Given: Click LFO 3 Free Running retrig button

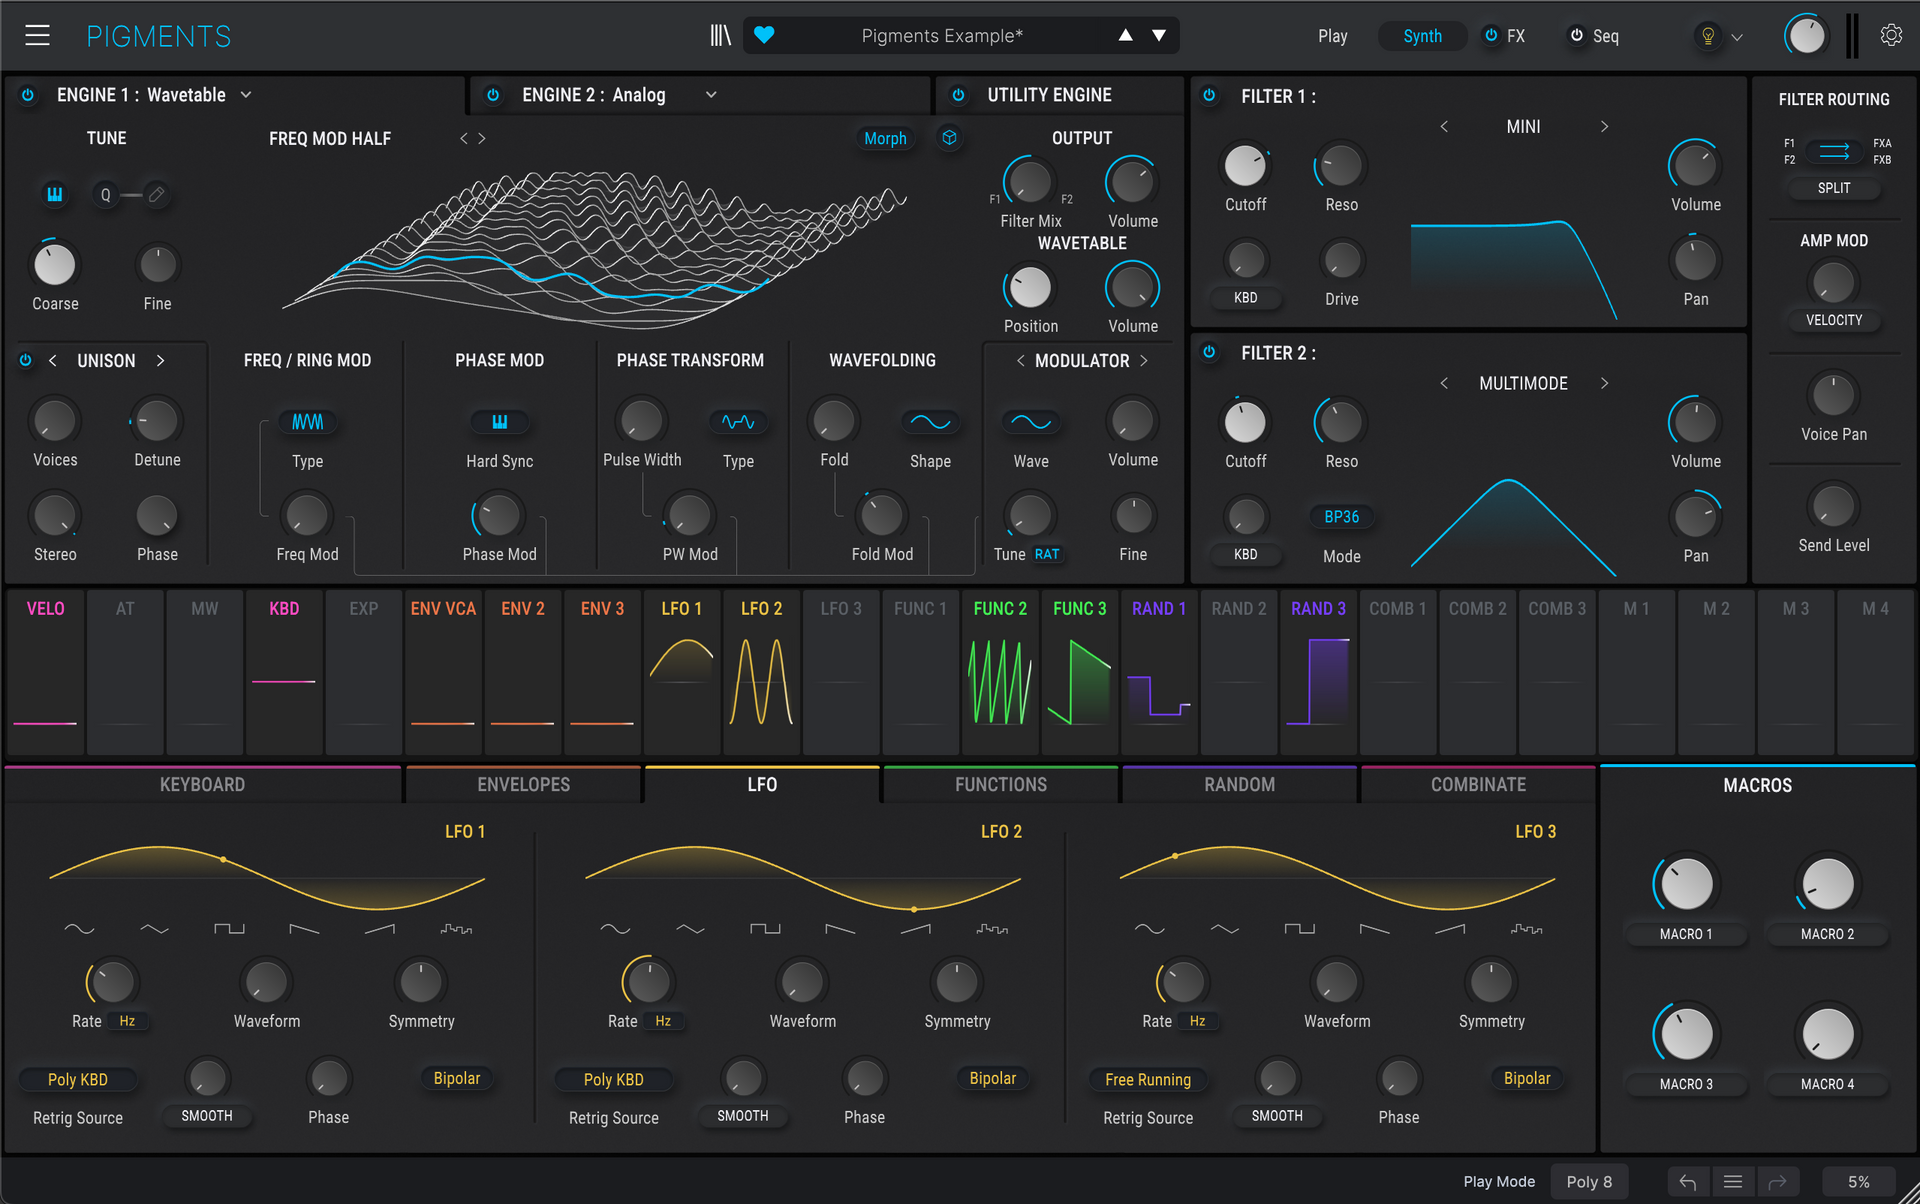Looking at the screenshot, I should pos(1147,1079).
